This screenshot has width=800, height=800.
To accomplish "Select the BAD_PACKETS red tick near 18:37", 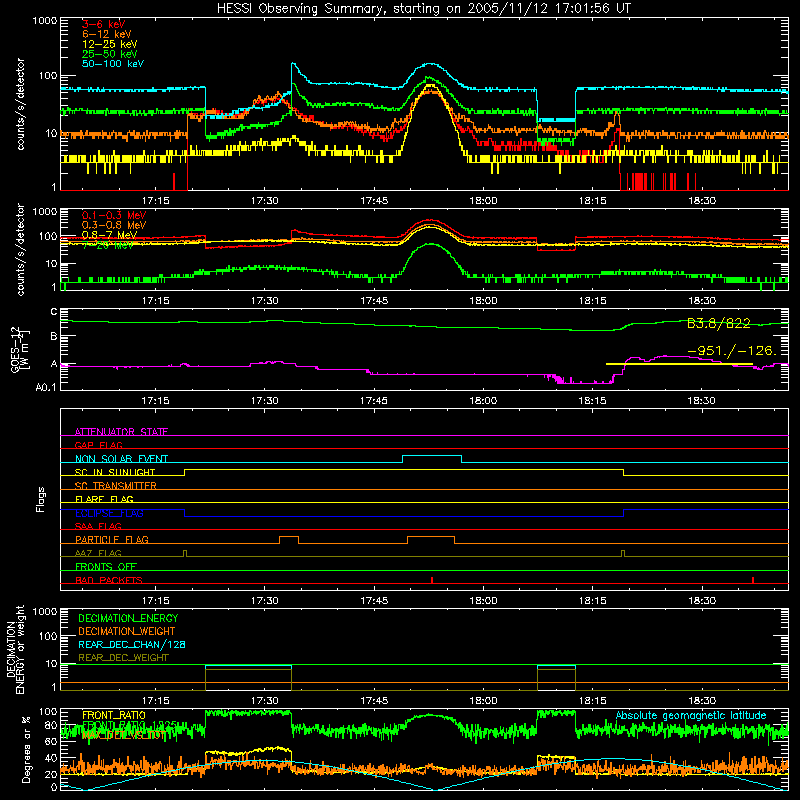I will pyautogui.click(x=753, y=580).
